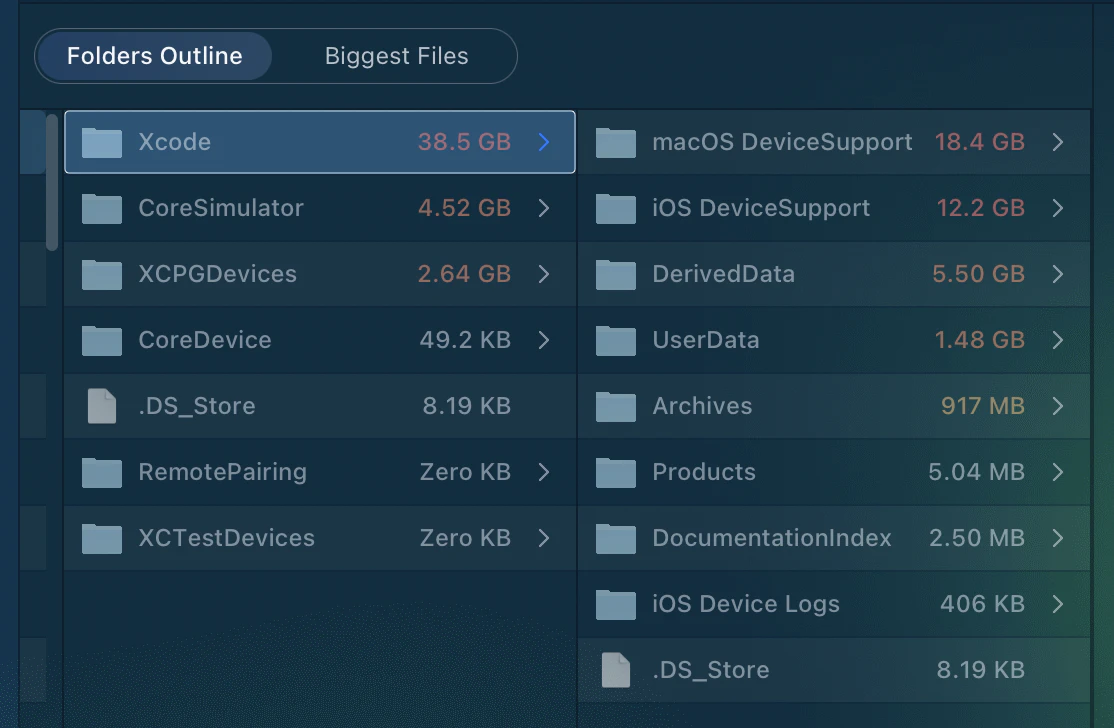Select the XCTestDevices folder name
The image size is (1114, 728).
(x=226, y=538)
